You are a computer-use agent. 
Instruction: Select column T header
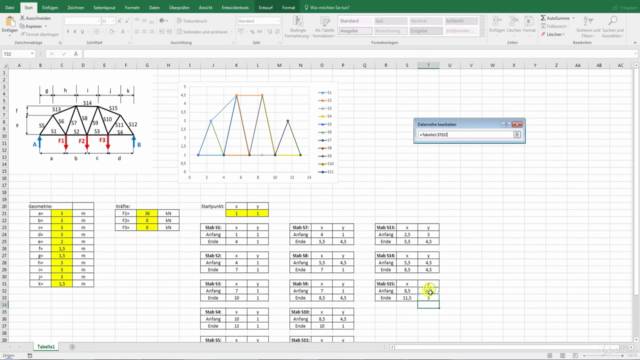click(x=428, y=65)
